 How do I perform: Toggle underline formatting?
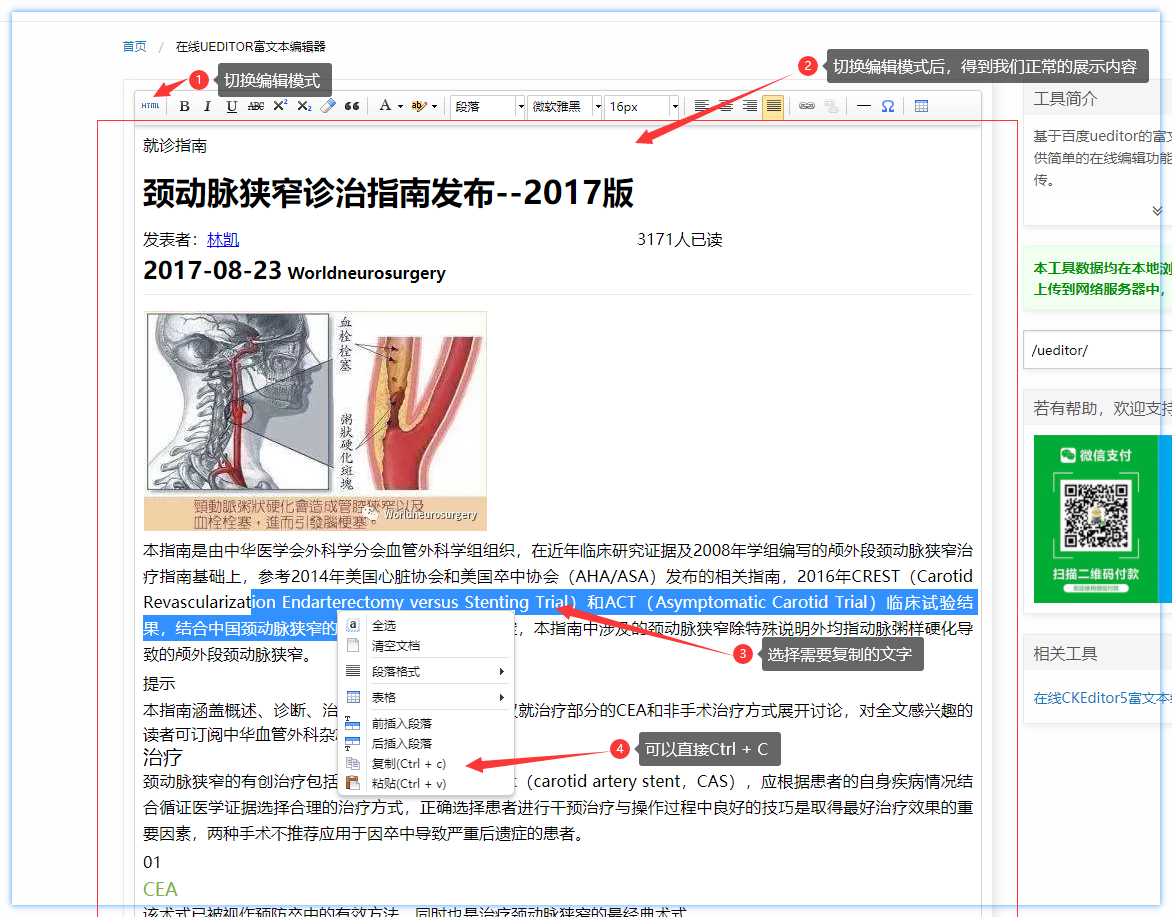coord(232,106)
